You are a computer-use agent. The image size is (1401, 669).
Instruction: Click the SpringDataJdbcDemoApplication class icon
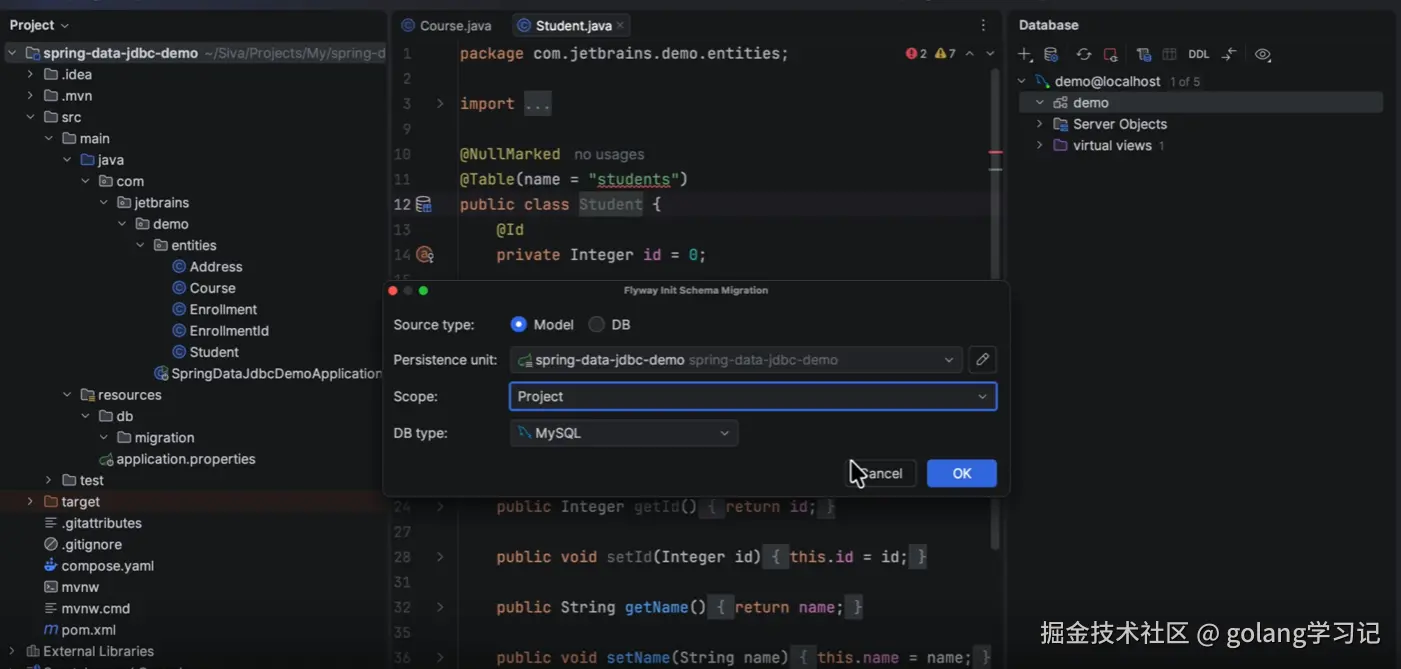(x=161, y=373)
